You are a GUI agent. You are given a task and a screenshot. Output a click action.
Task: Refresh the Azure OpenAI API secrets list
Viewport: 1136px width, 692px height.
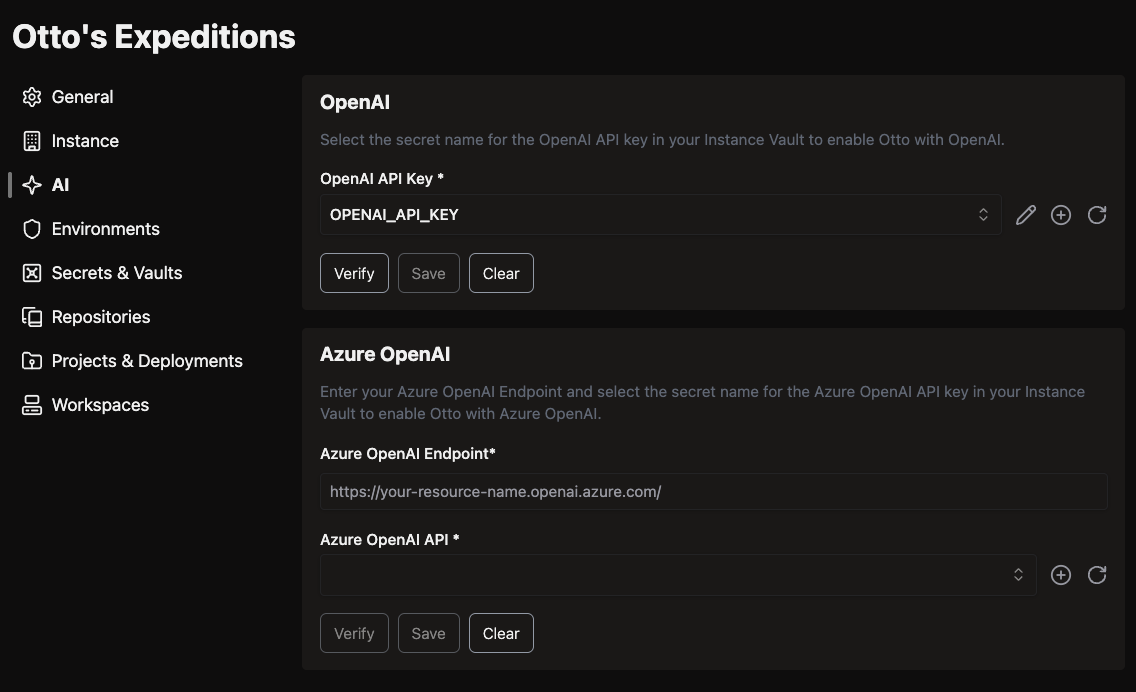[1097, 575]
